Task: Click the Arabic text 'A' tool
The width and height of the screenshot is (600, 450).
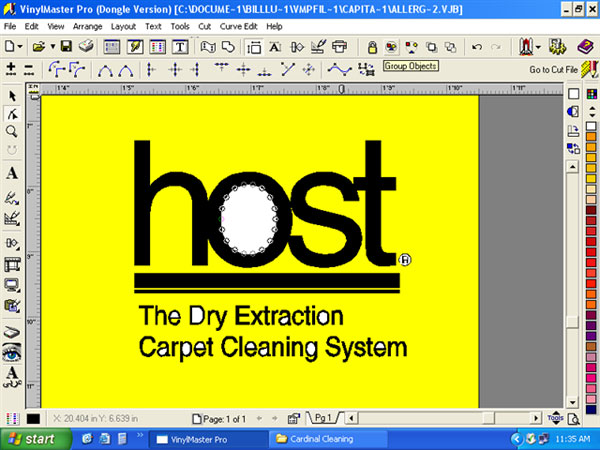Action: (12, 377)
